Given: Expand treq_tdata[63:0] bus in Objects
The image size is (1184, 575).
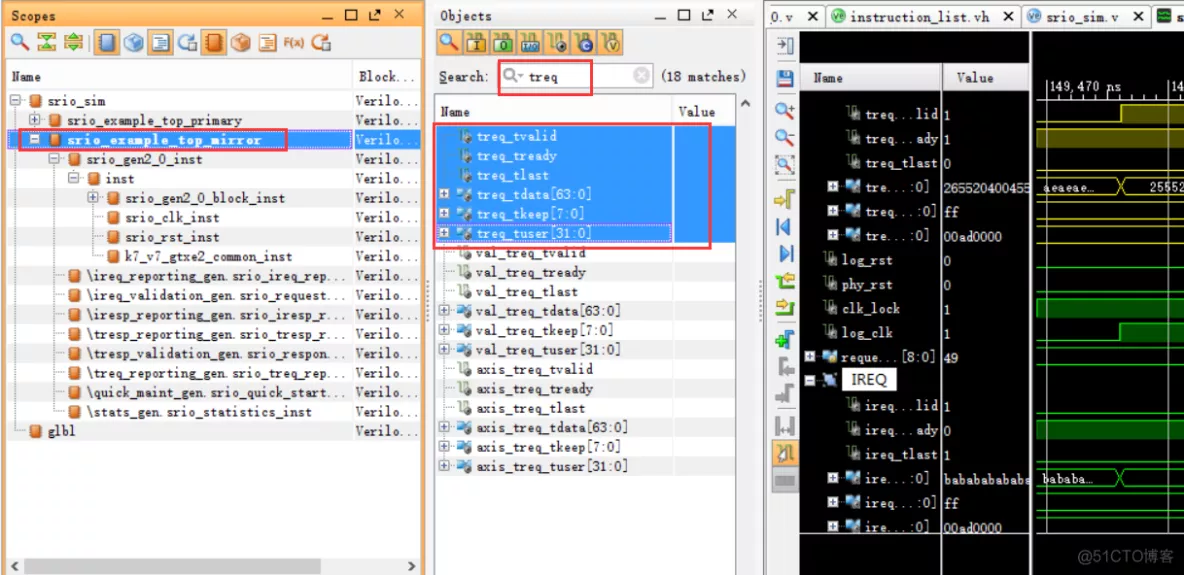Looking at the screenshot, I should tap(444, 194).
